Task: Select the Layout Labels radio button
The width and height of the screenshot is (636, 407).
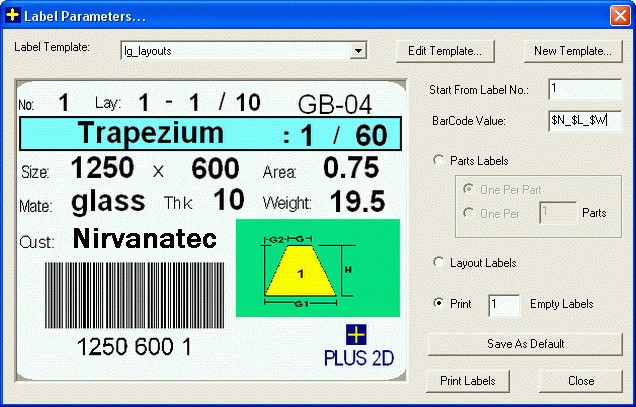Action: (x=438, y=262)
